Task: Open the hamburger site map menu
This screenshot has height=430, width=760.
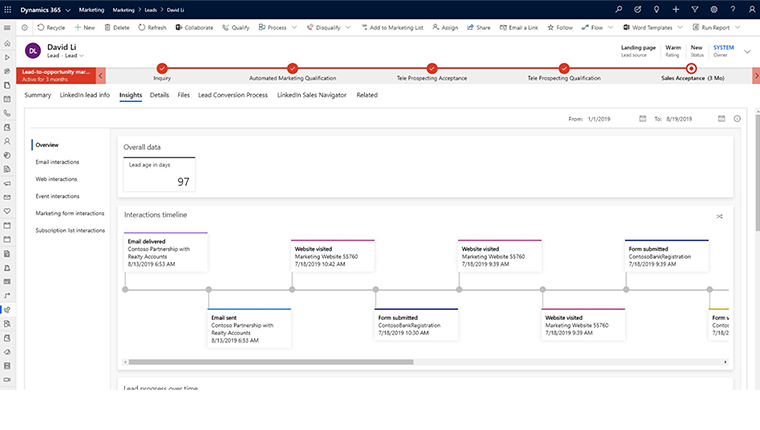Action: coord(8,27)
